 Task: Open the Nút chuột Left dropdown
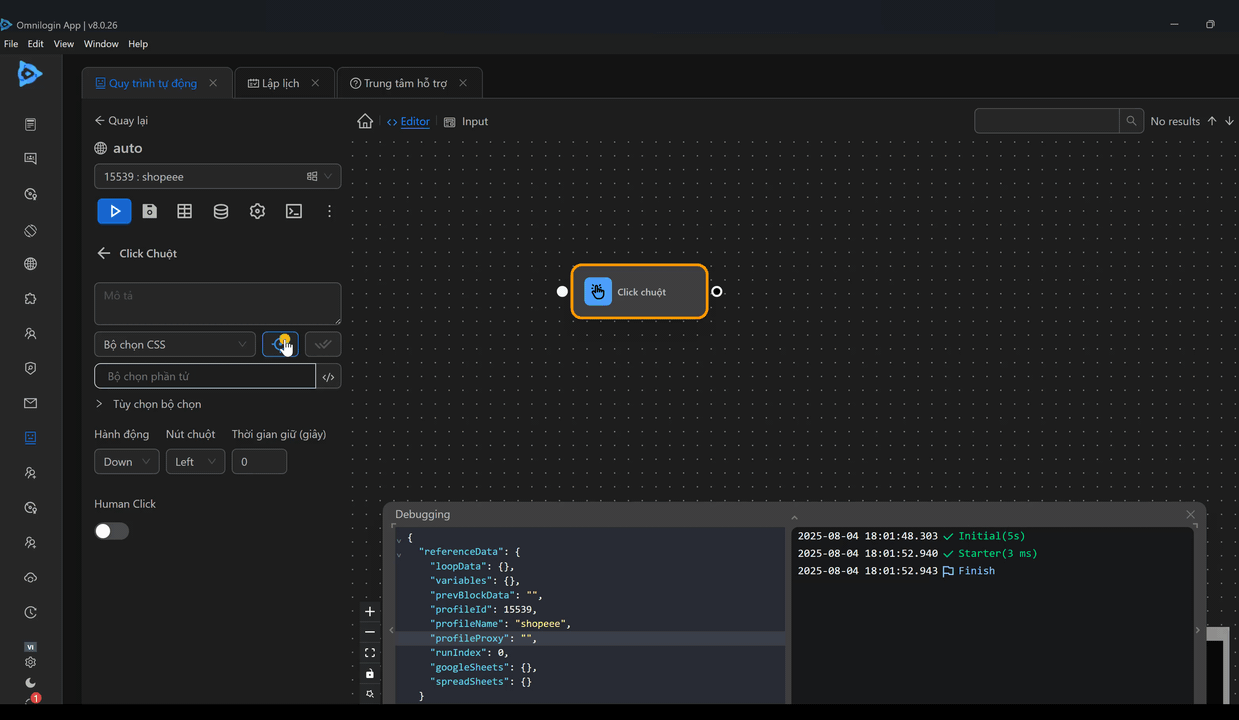195,462
